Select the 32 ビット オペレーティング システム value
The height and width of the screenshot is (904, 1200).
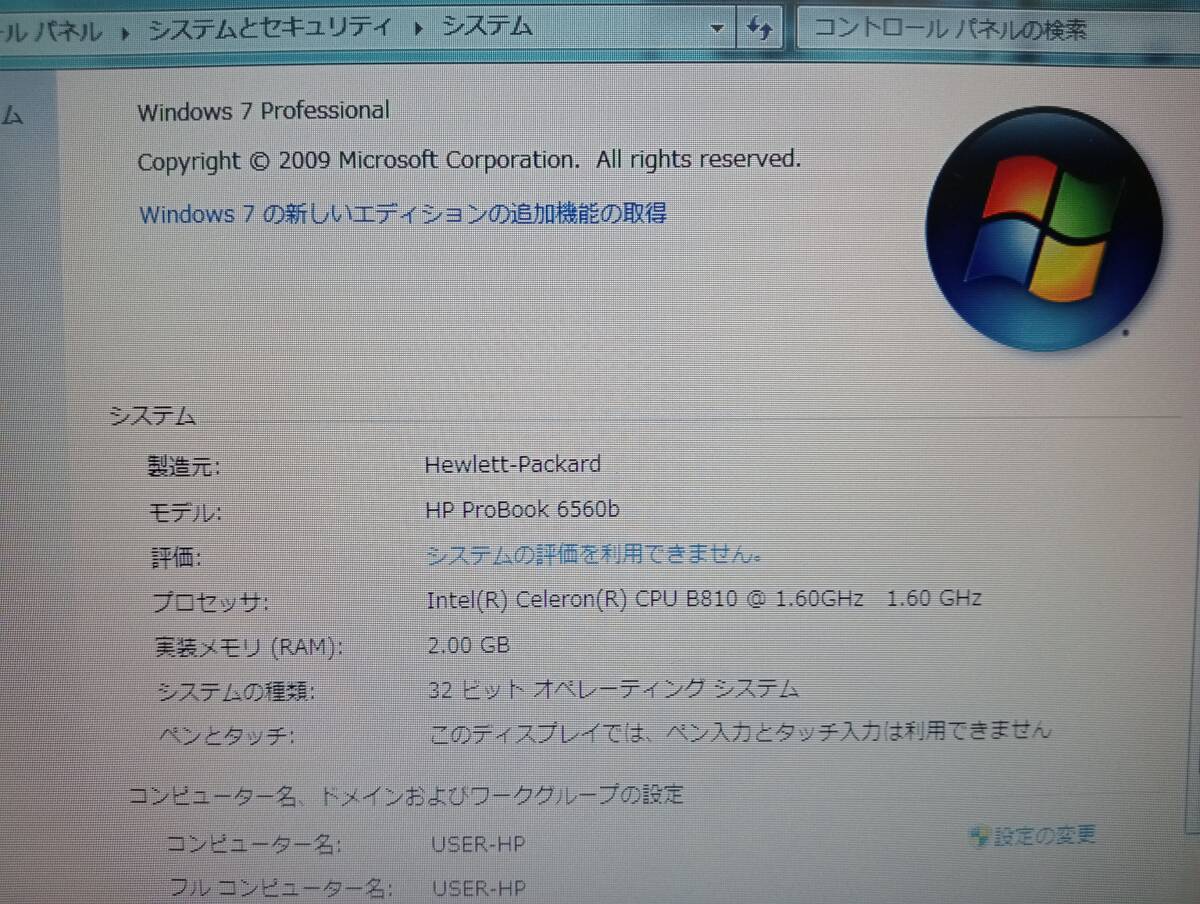tap(613, 689)
